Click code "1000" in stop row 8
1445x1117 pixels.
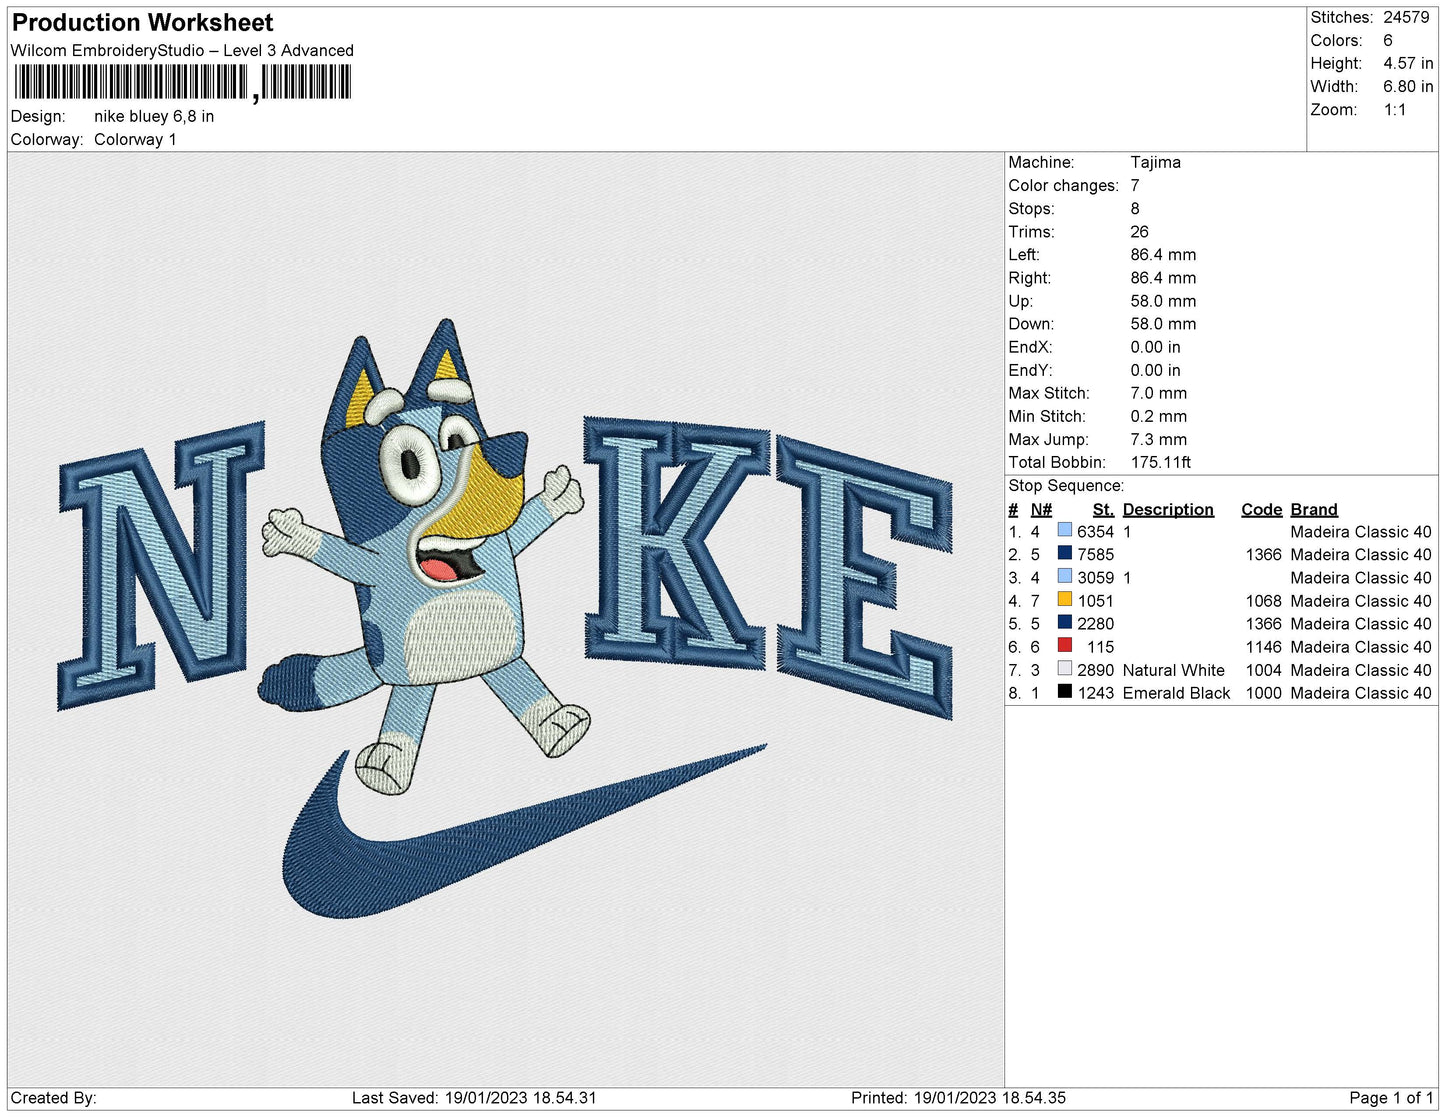1263,693
